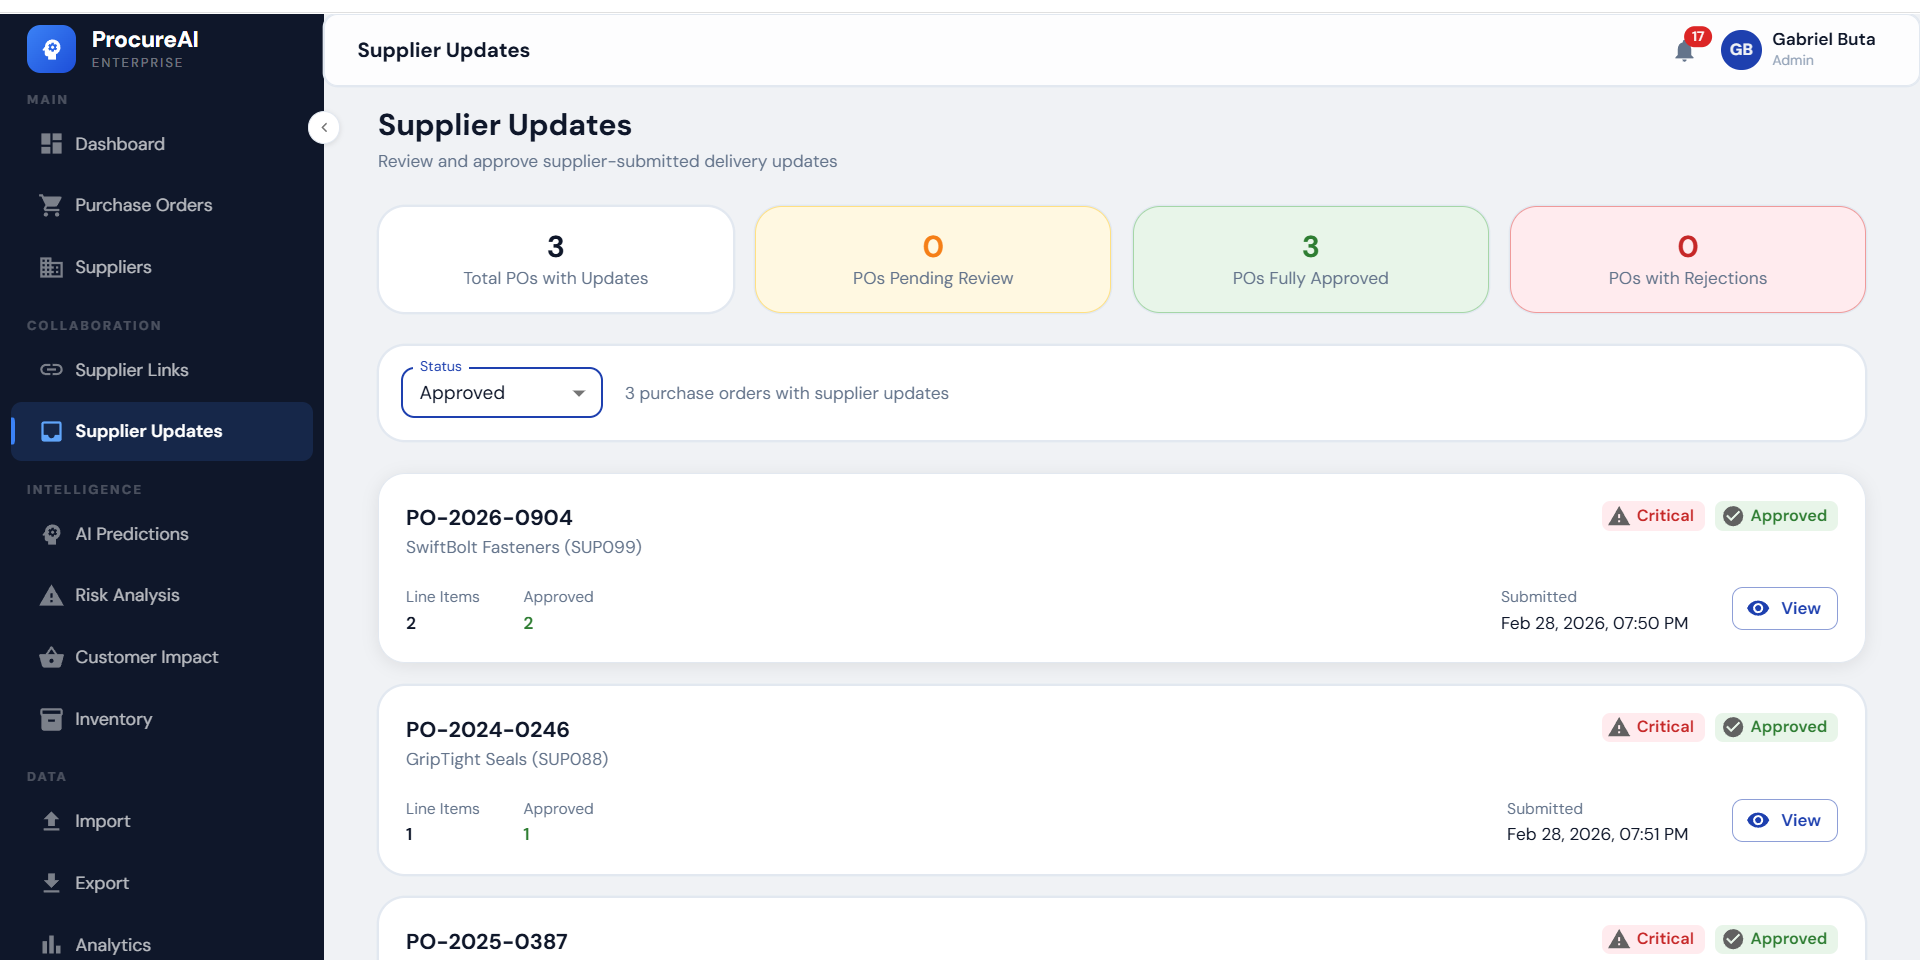Image resolution: width=1920 pixels, height=960 pixels.
Task: Click the ProcureAI logo icon
Action: tap(51, 49)
